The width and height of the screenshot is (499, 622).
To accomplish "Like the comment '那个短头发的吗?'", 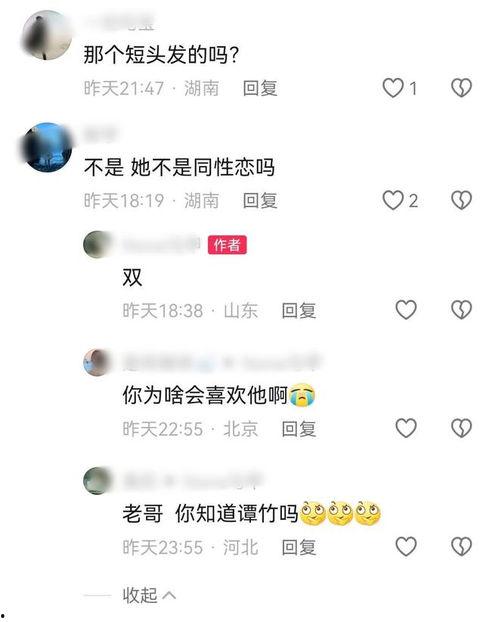I will (x=393, y=88).
